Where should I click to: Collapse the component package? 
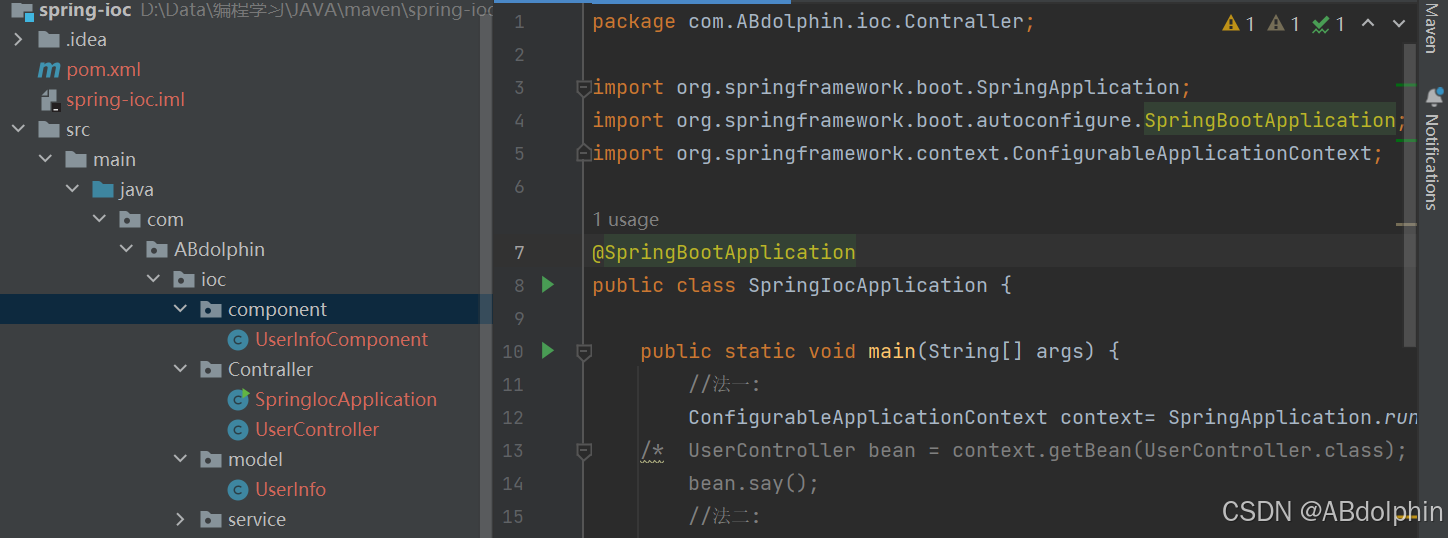coord(180,310)
